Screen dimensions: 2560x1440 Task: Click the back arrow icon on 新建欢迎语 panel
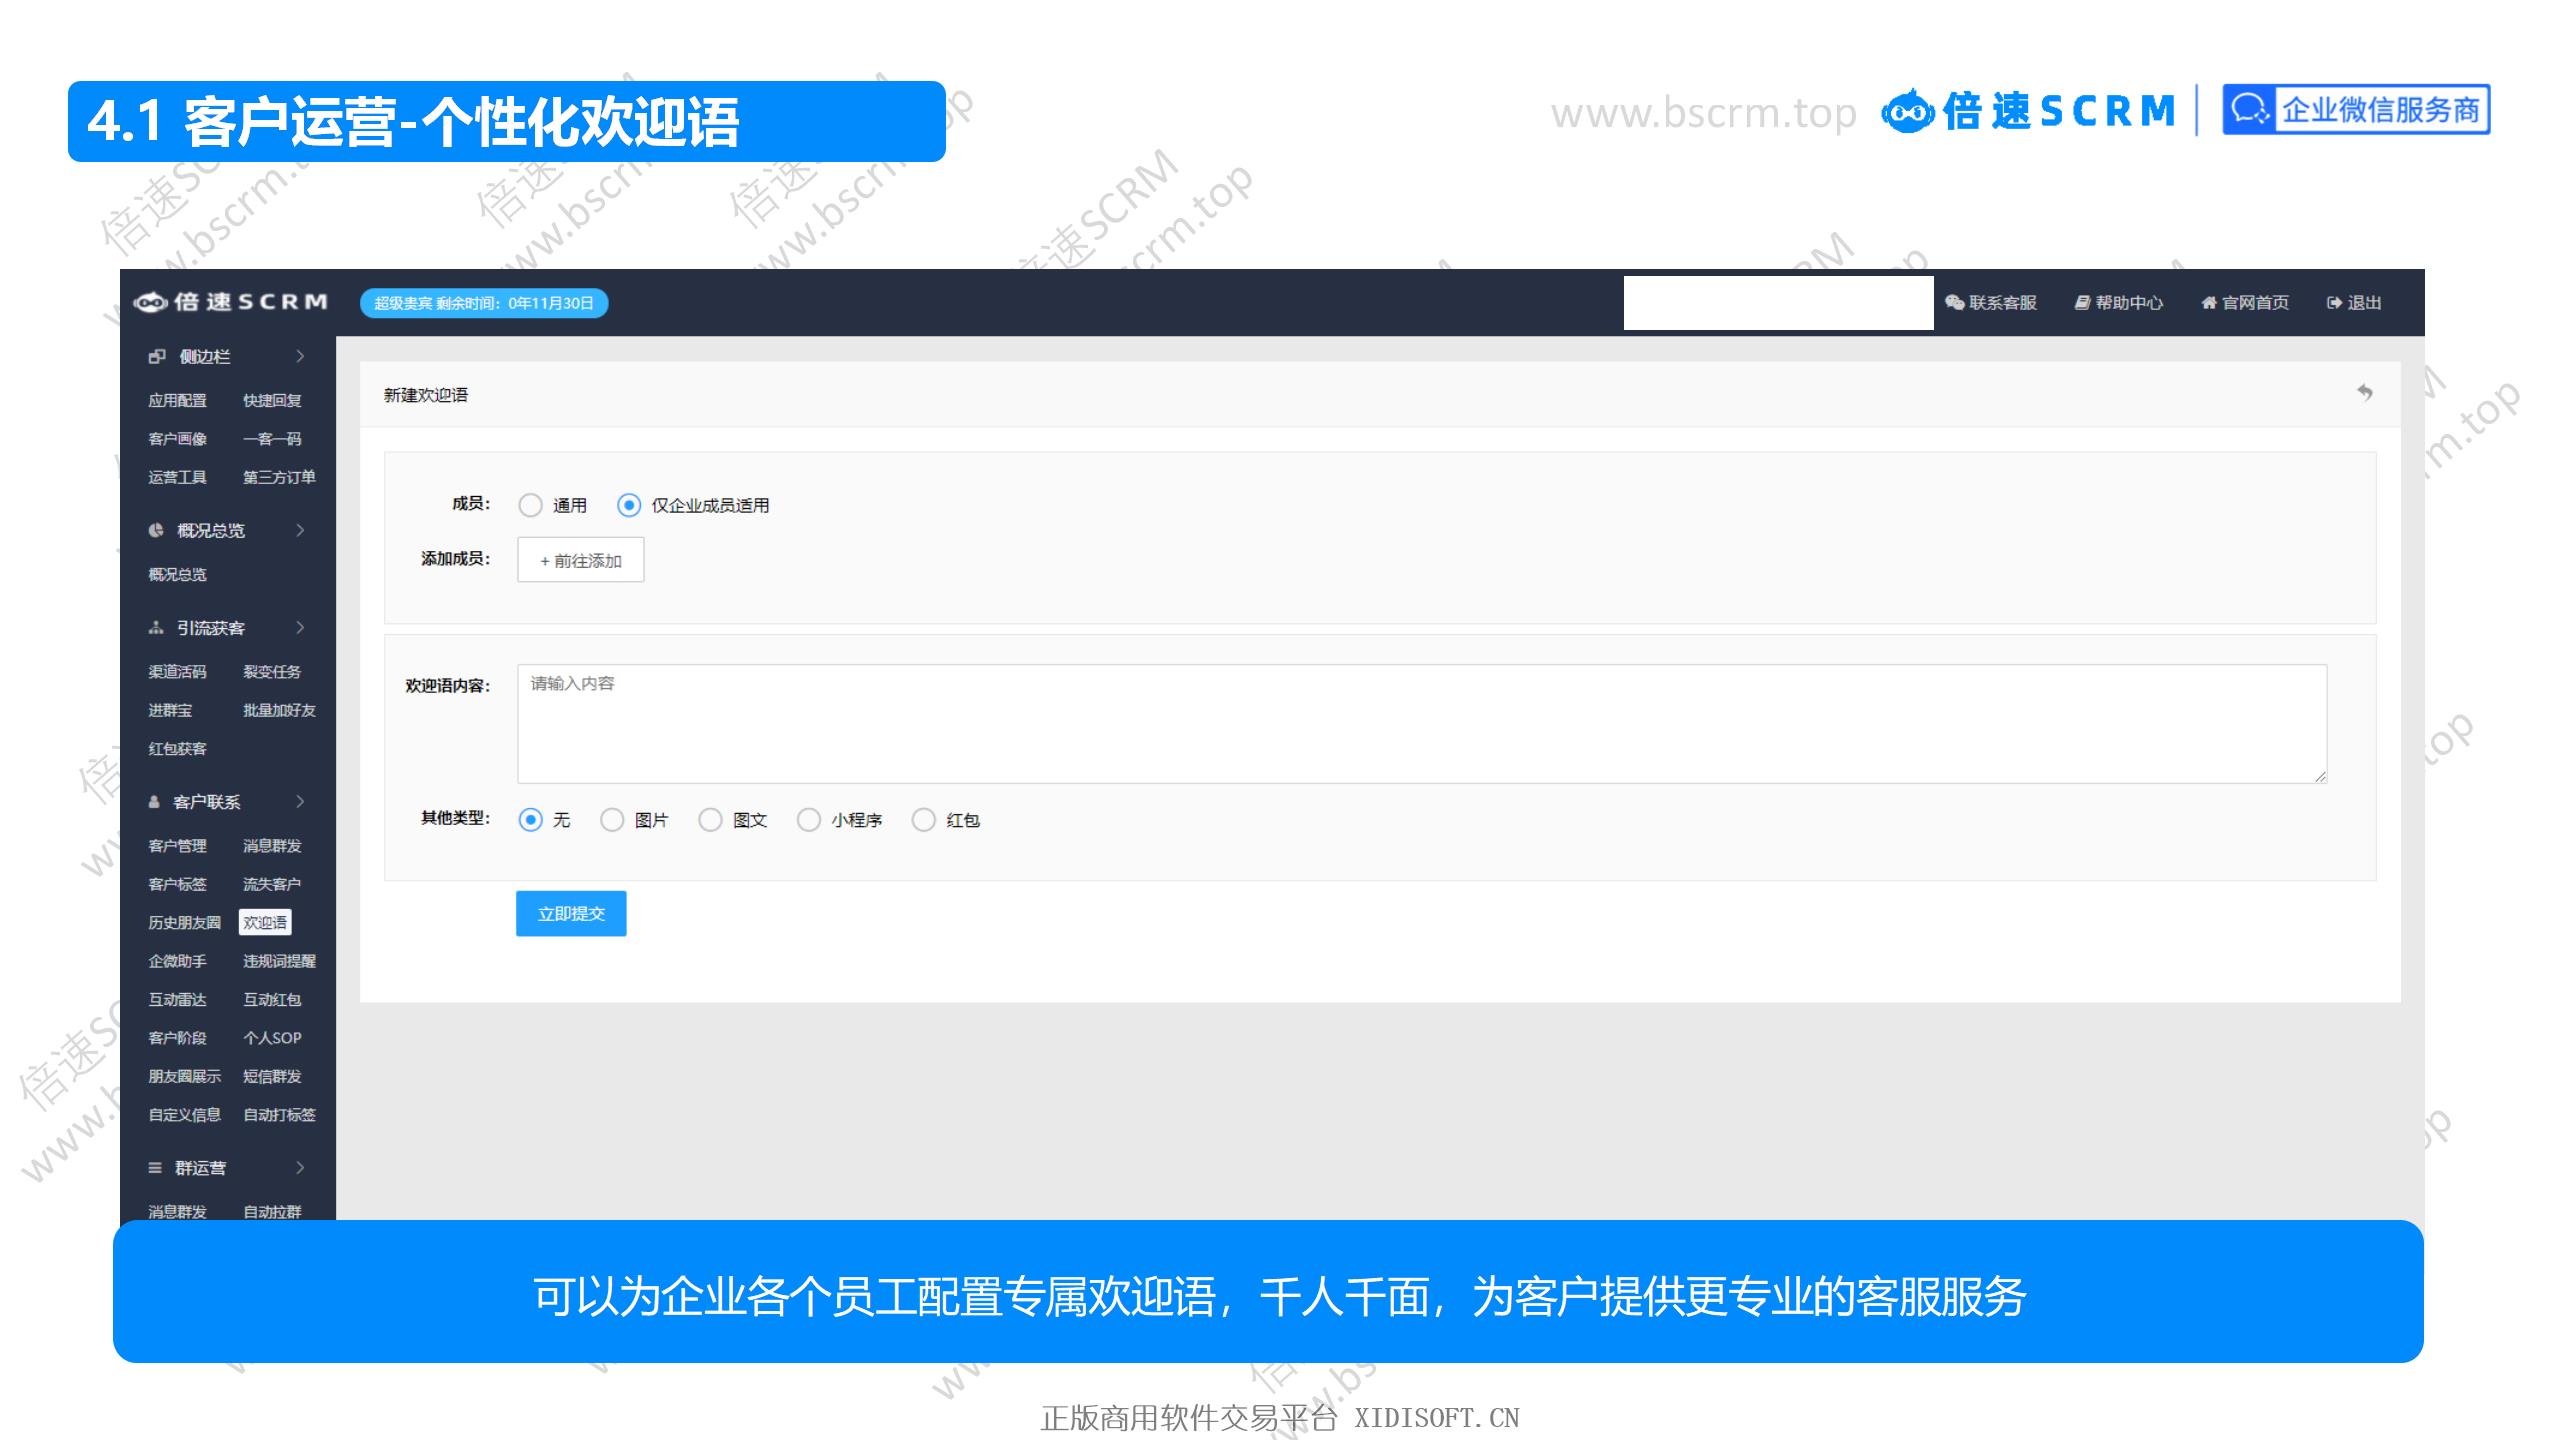pos(2365,392)
